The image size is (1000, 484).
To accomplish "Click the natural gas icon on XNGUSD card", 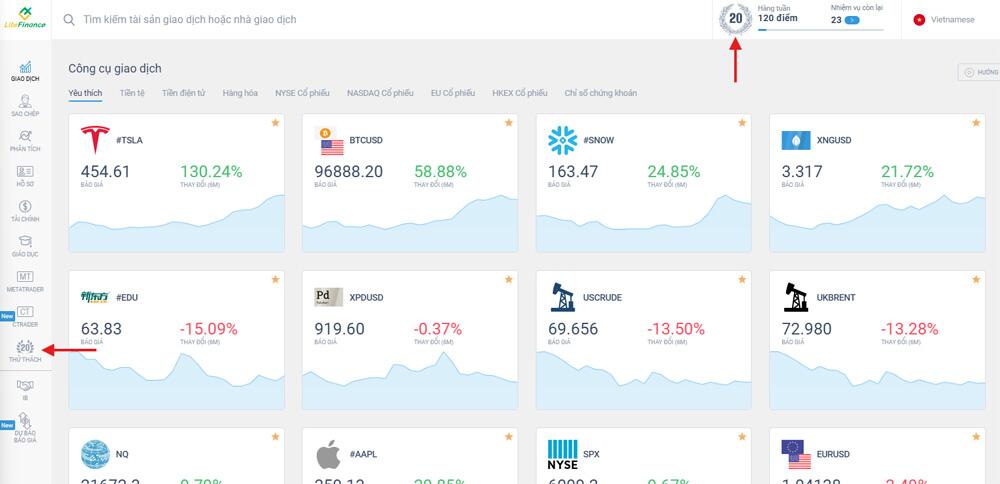I will point(796,140).
